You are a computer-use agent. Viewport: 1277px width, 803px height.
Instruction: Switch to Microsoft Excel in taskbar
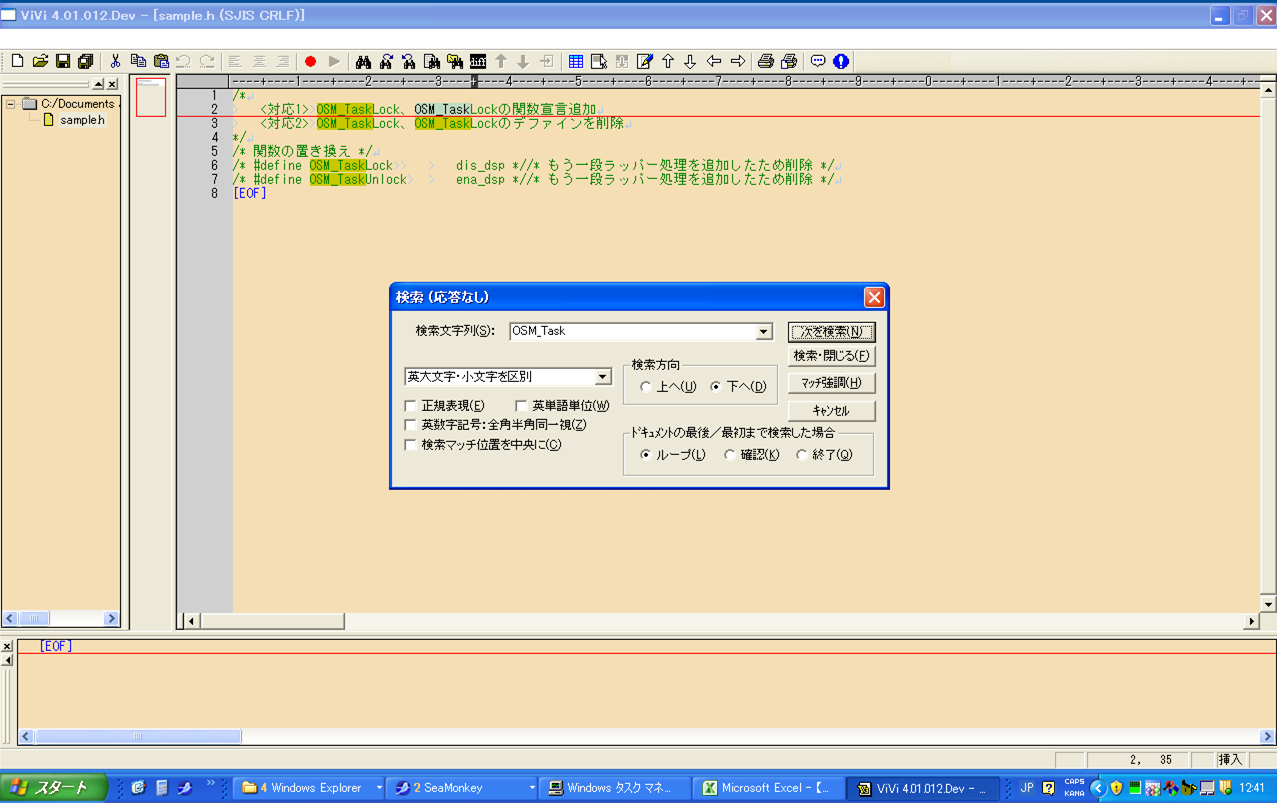tap(768, 788)
